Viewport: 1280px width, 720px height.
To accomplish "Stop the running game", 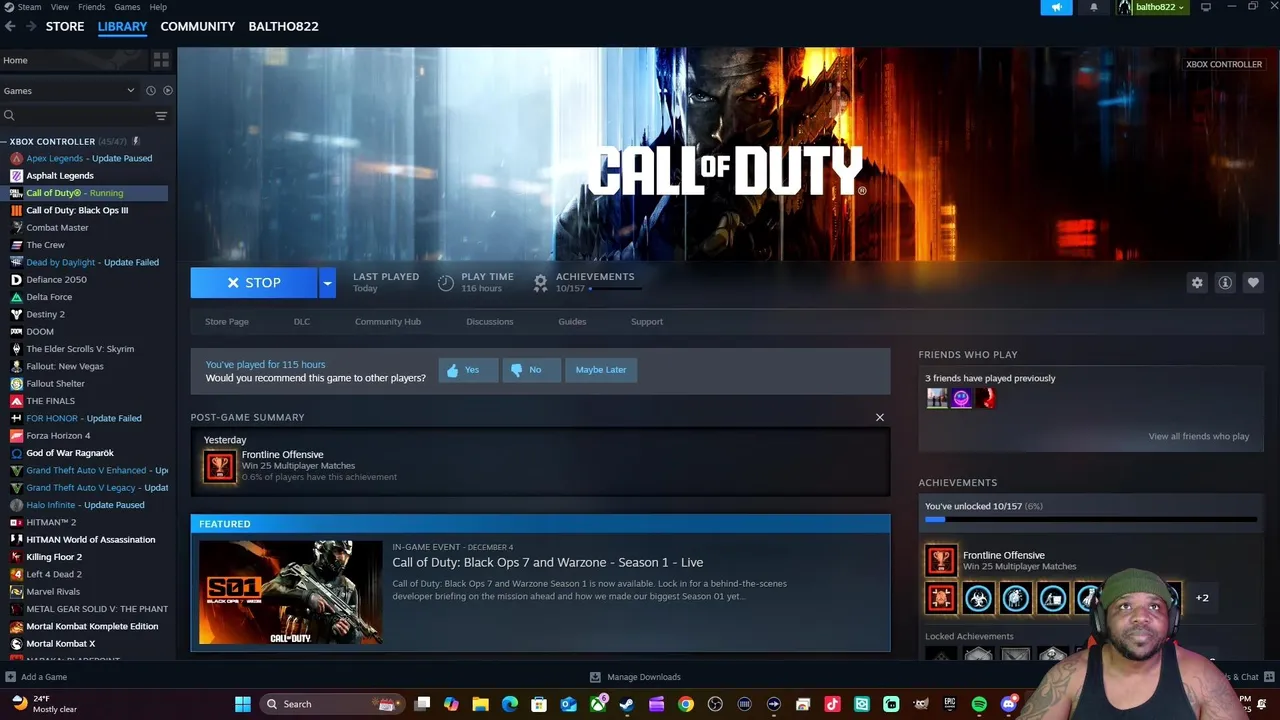I will [x=254, y=283].
